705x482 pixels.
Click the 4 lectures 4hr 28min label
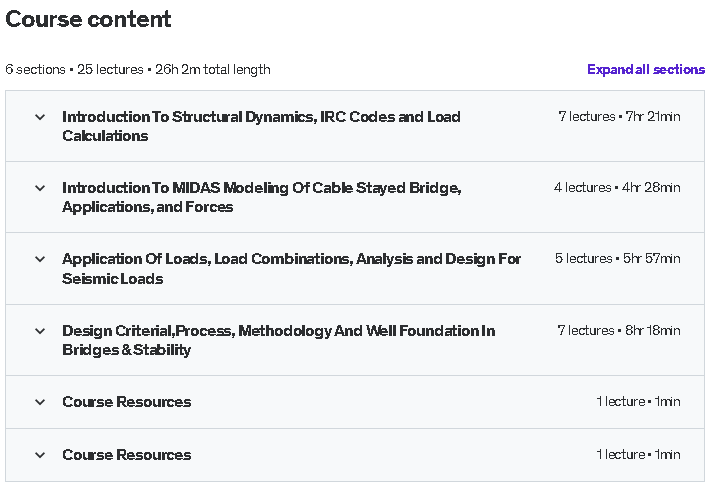(617, 187)
